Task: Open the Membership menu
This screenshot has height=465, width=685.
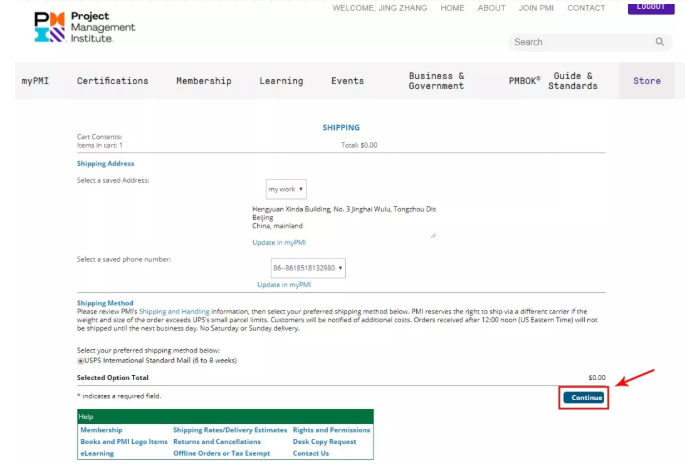Action: (x=203, y=81)
